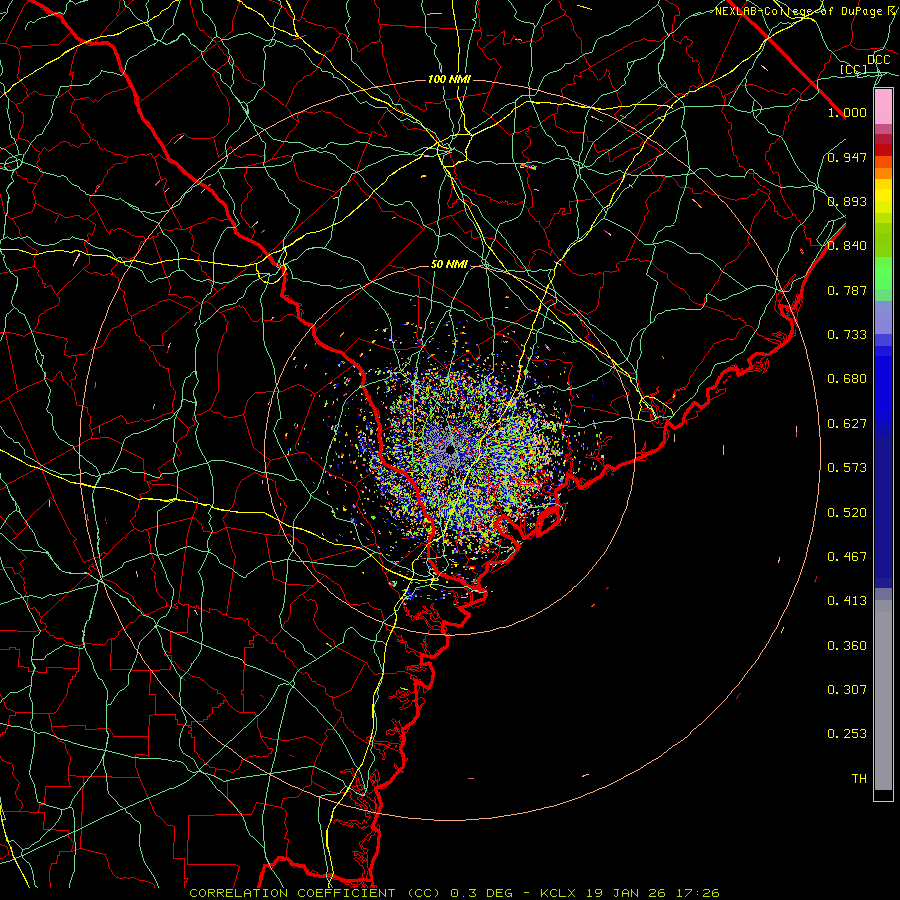Screen dimensions: 900x900
Task: Pick the bright green color bar segment
Action: pyautogui.click(x=883, y=273)
